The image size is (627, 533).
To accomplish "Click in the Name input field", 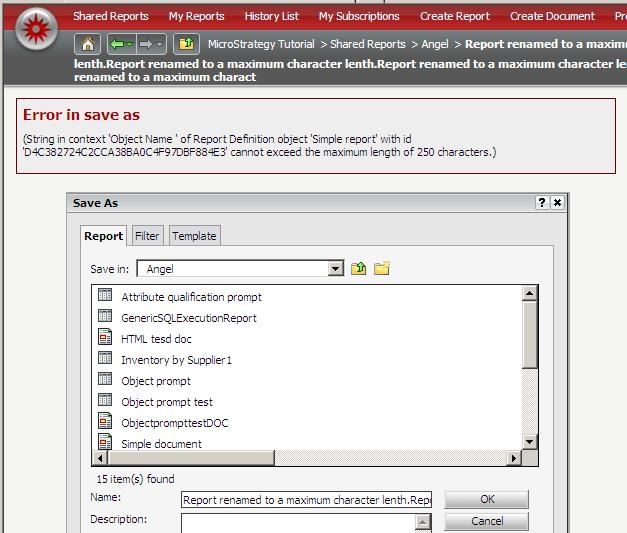I will (x=306, y=500).
